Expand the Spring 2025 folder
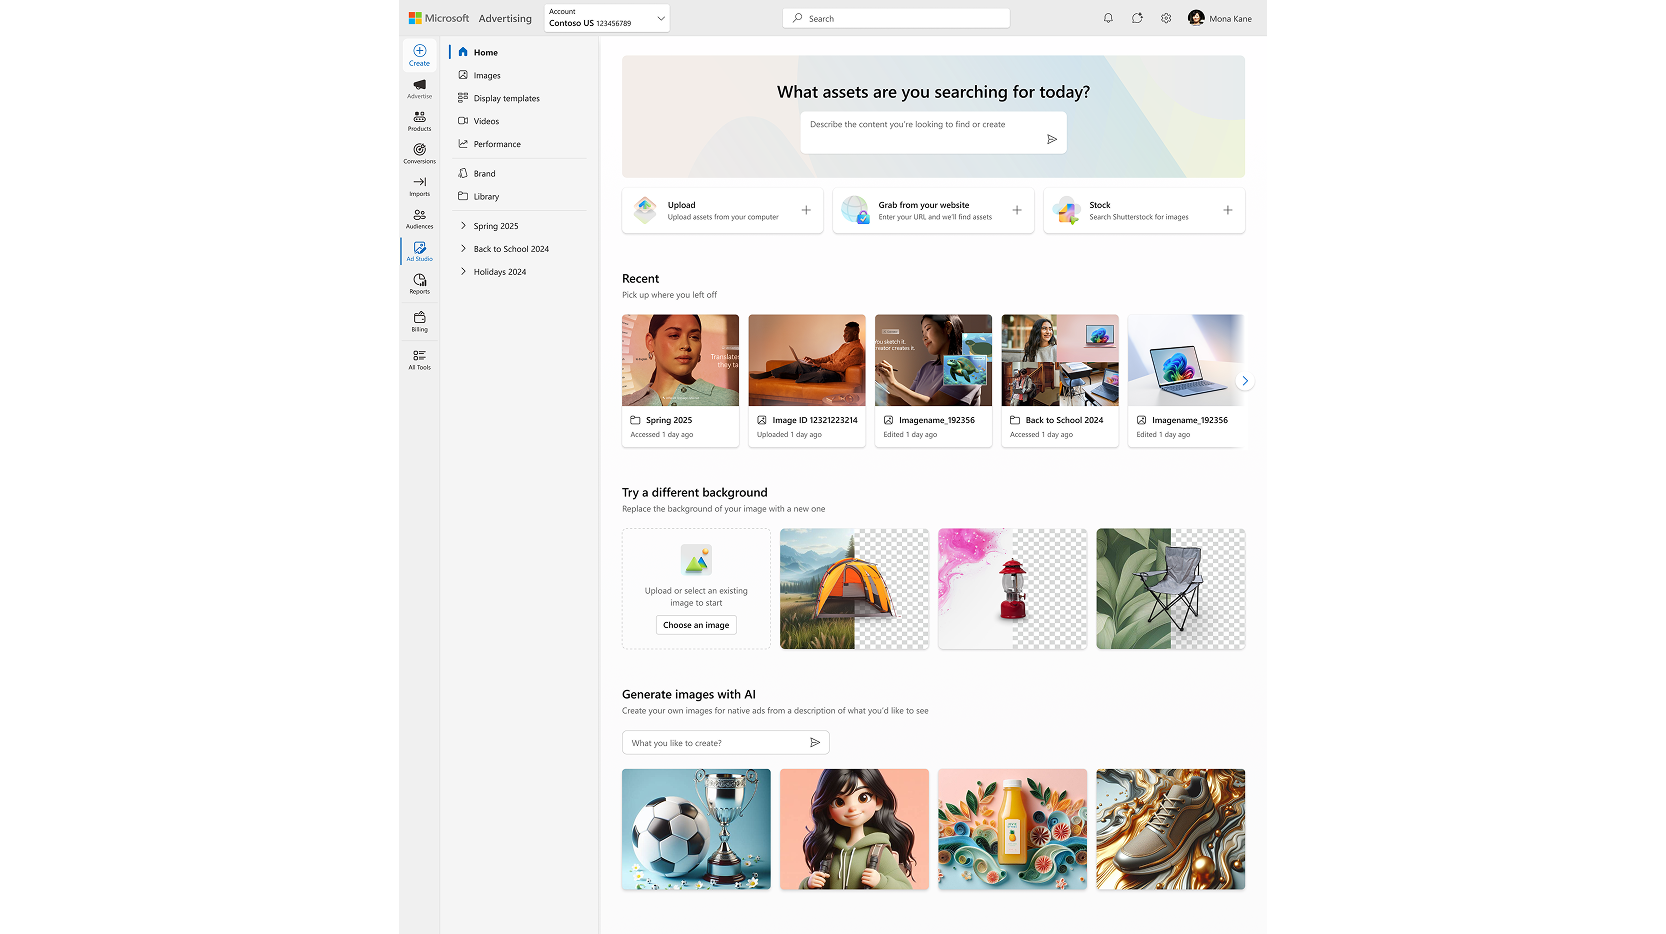The image size is (1666, 934). 463,226
